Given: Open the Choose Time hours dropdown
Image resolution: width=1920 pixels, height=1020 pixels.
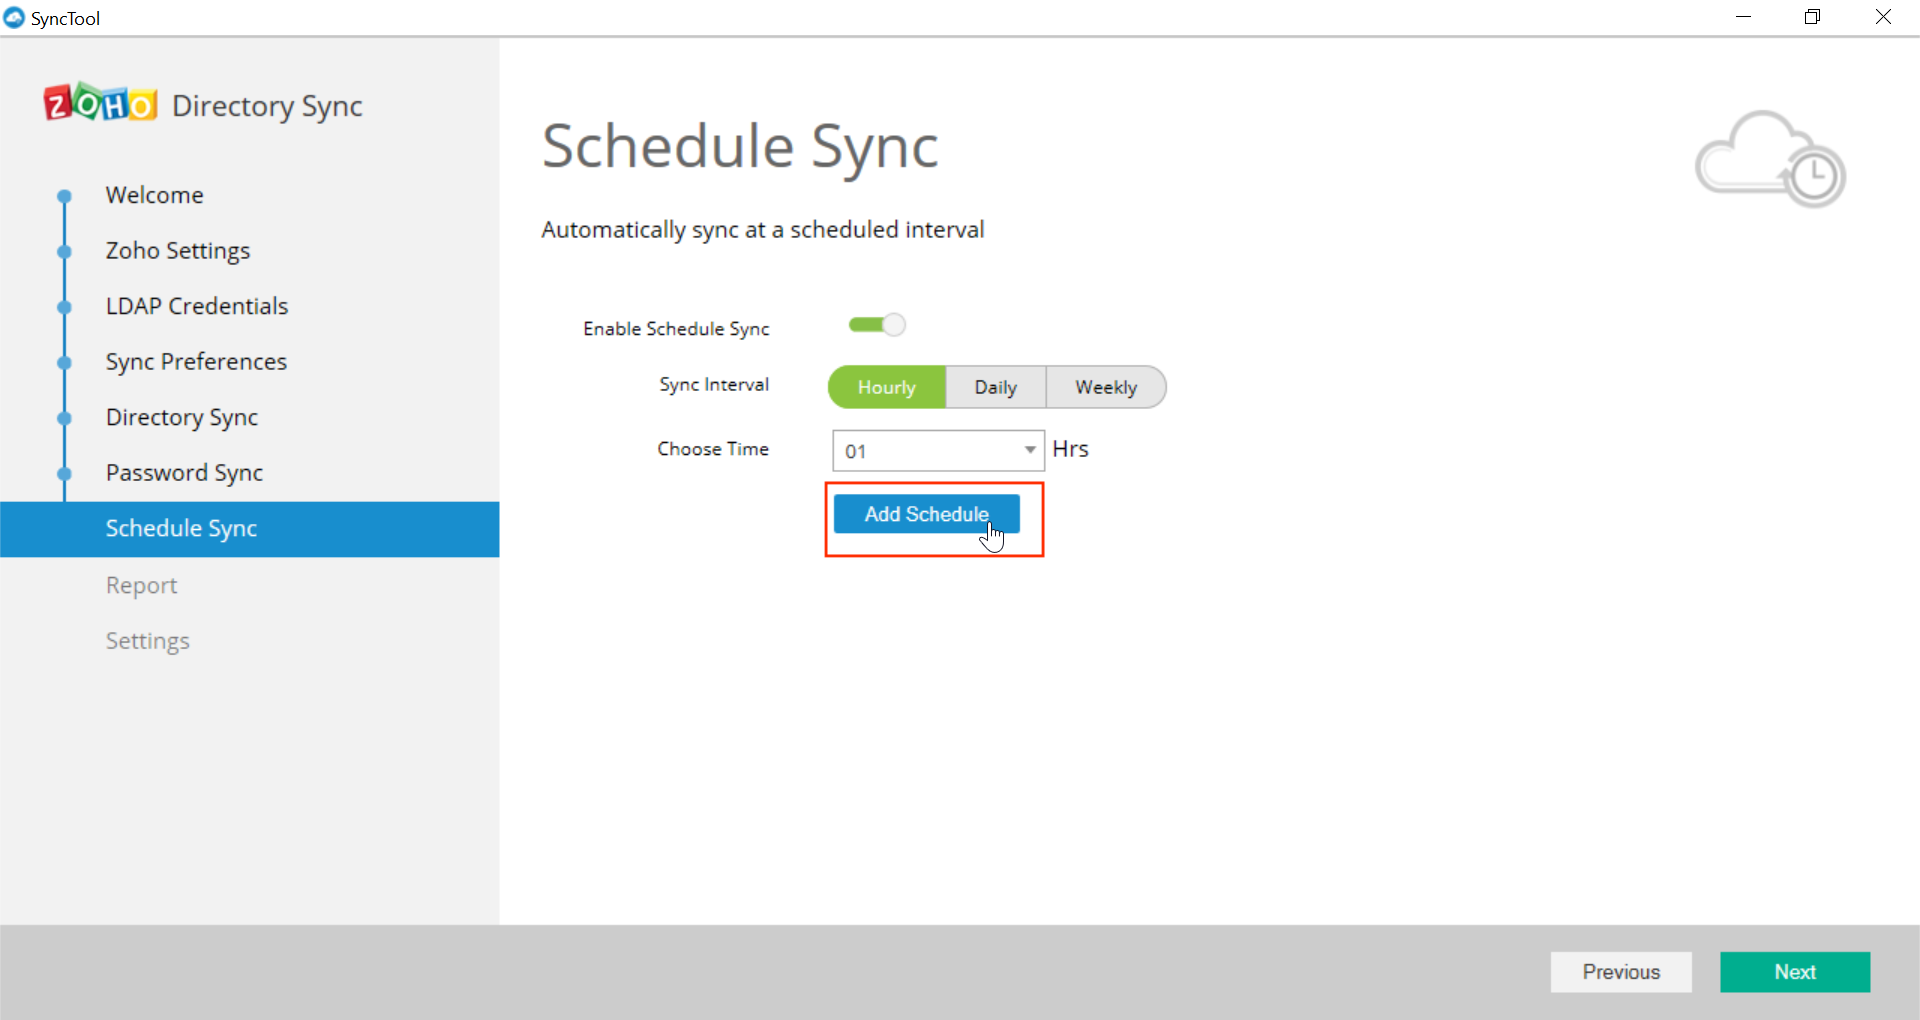Looking at the screenshot, I should [1029, 450].
